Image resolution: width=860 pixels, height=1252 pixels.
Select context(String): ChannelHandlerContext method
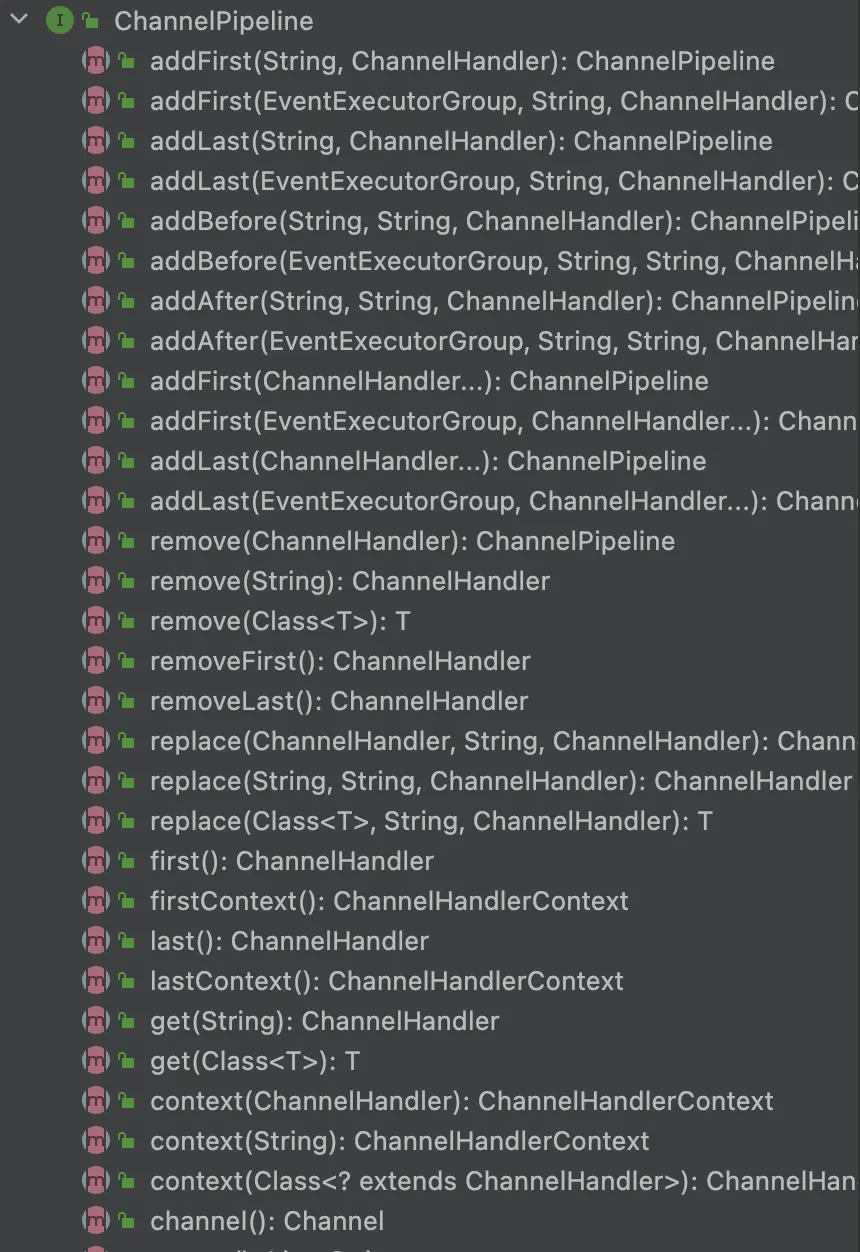pos(399,1141)
